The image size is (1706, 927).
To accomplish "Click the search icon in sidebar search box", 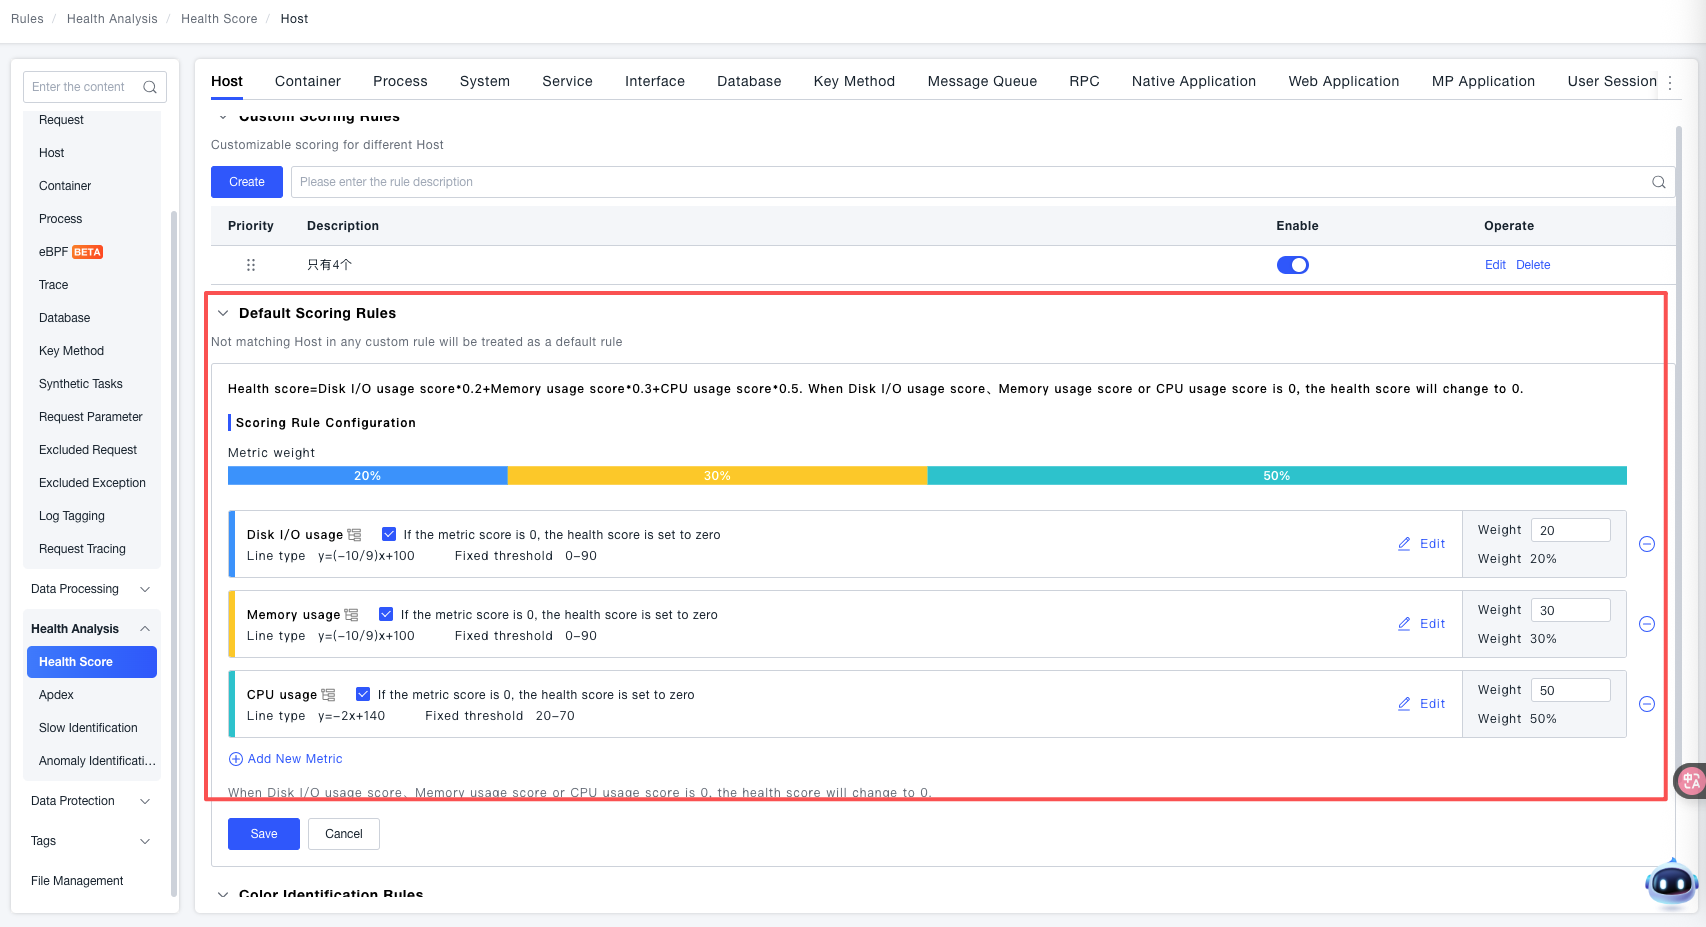I will [x=150, y=87].
